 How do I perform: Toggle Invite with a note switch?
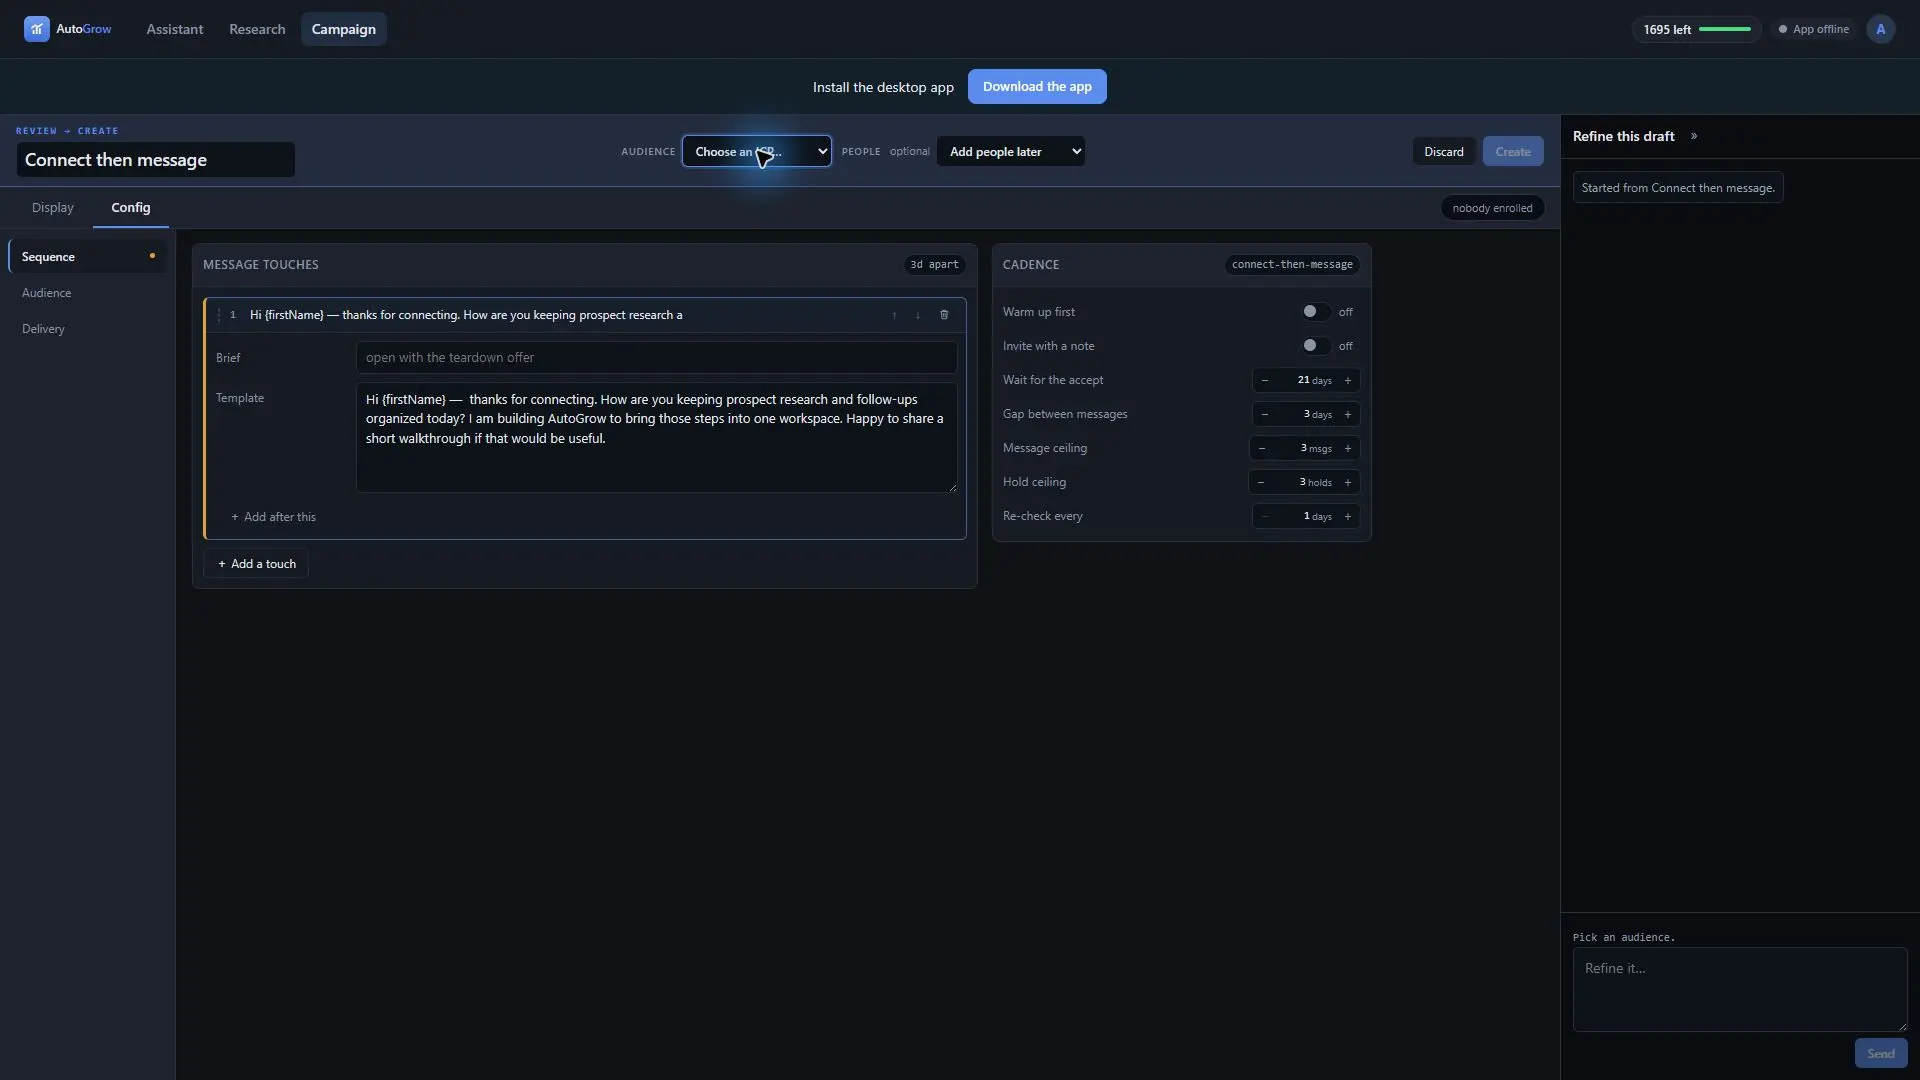(x=1315, y=346)
